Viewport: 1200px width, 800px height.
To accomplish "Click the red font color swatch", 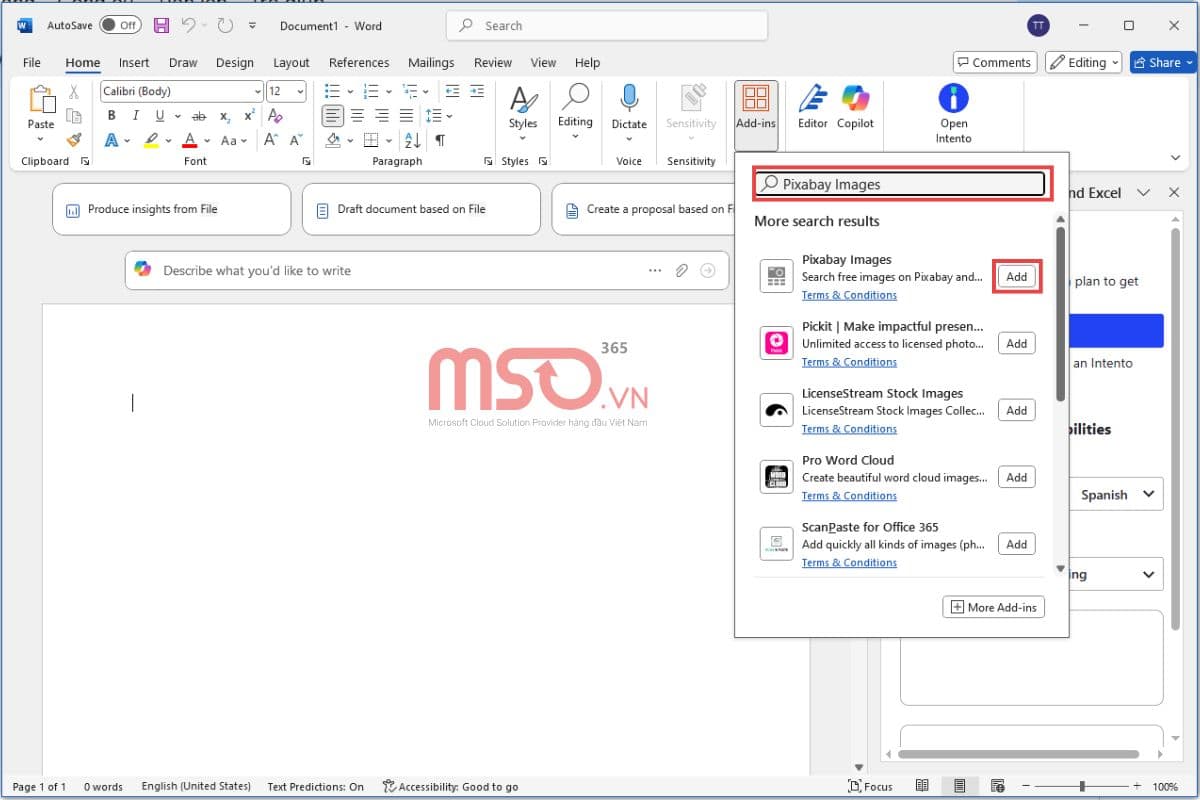I will tap(191, 140).
